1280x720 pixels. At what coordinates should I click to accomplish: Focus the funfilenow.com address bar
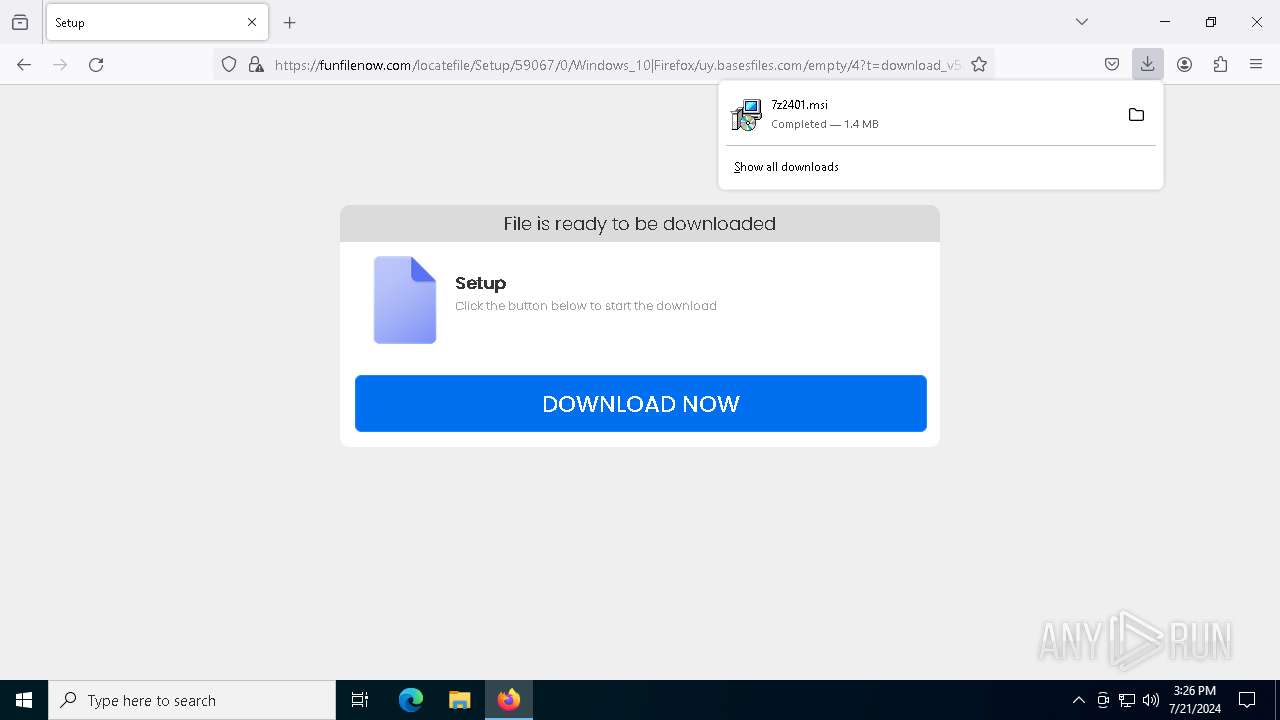coord(616,65)
